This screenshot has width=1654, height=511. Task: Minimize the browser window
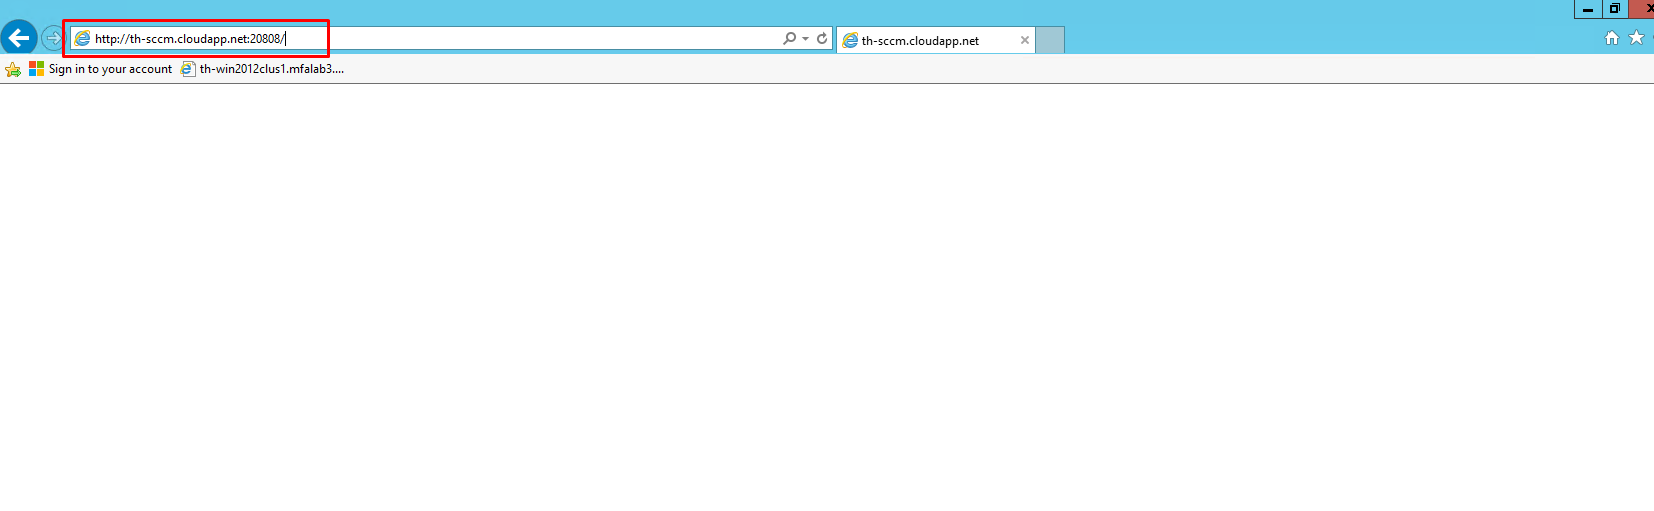pyautogui.click(x=1588, y=9)
